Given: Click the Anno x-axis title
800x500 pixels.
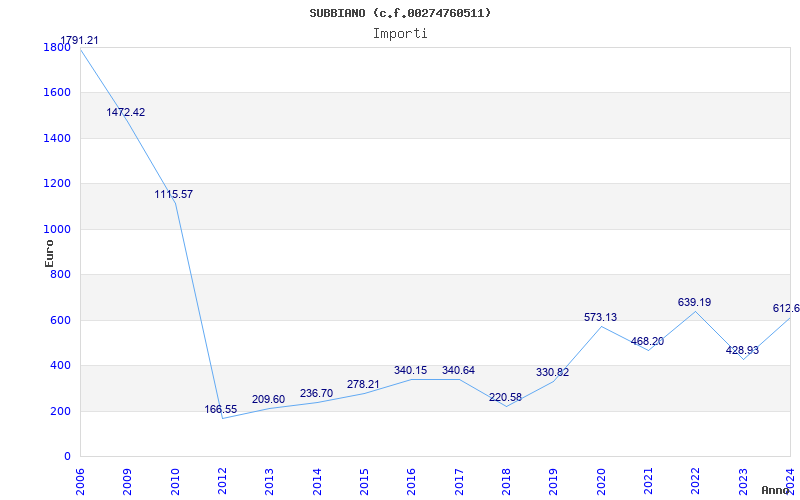Looking at the screenshot, I should point(775,490).
